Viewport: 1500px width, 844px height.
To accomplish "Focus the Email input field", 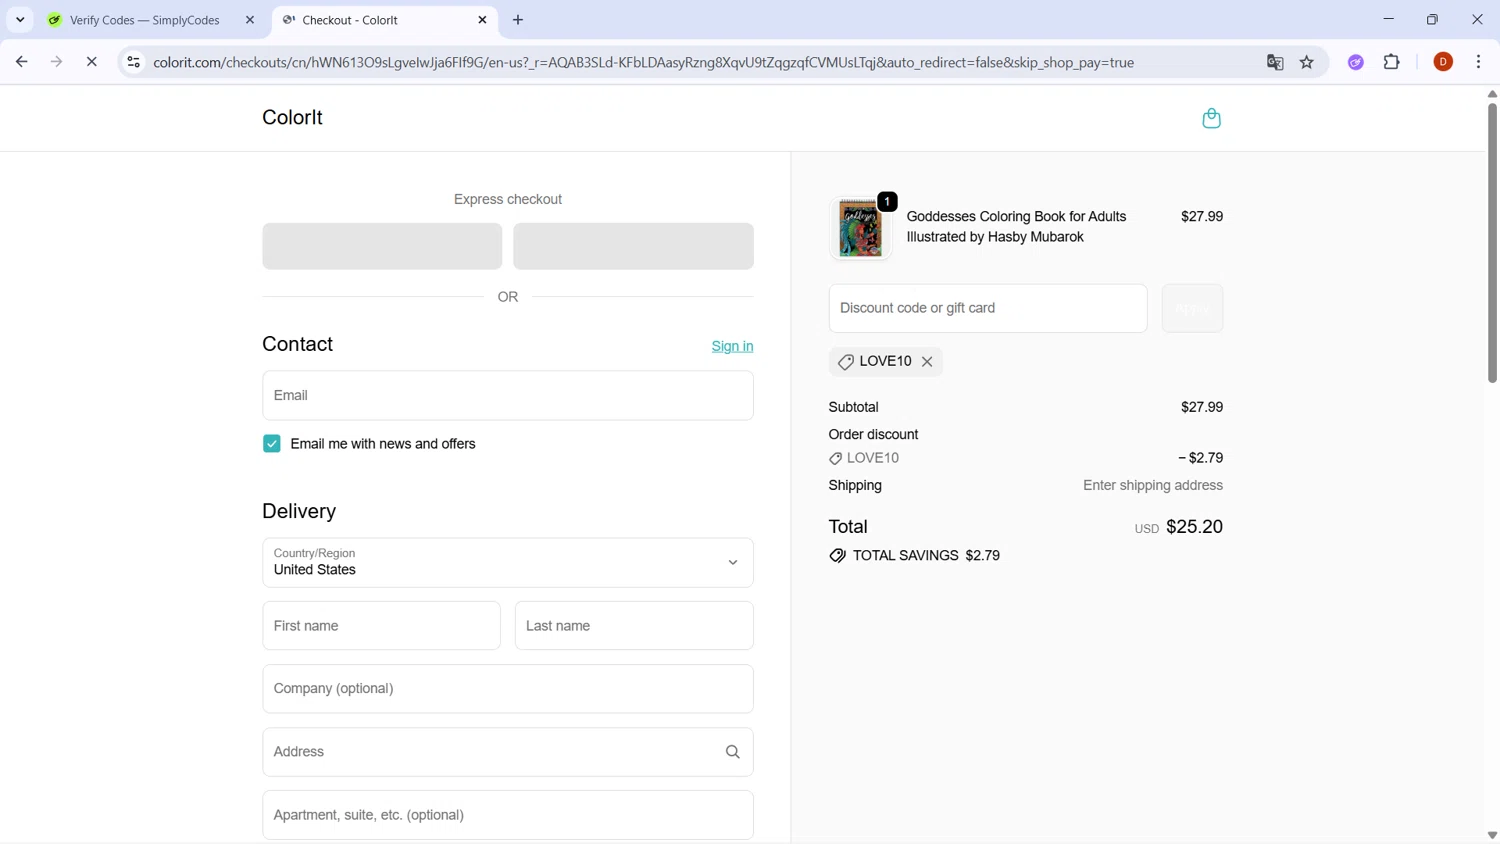I will (x=508, y=396).
